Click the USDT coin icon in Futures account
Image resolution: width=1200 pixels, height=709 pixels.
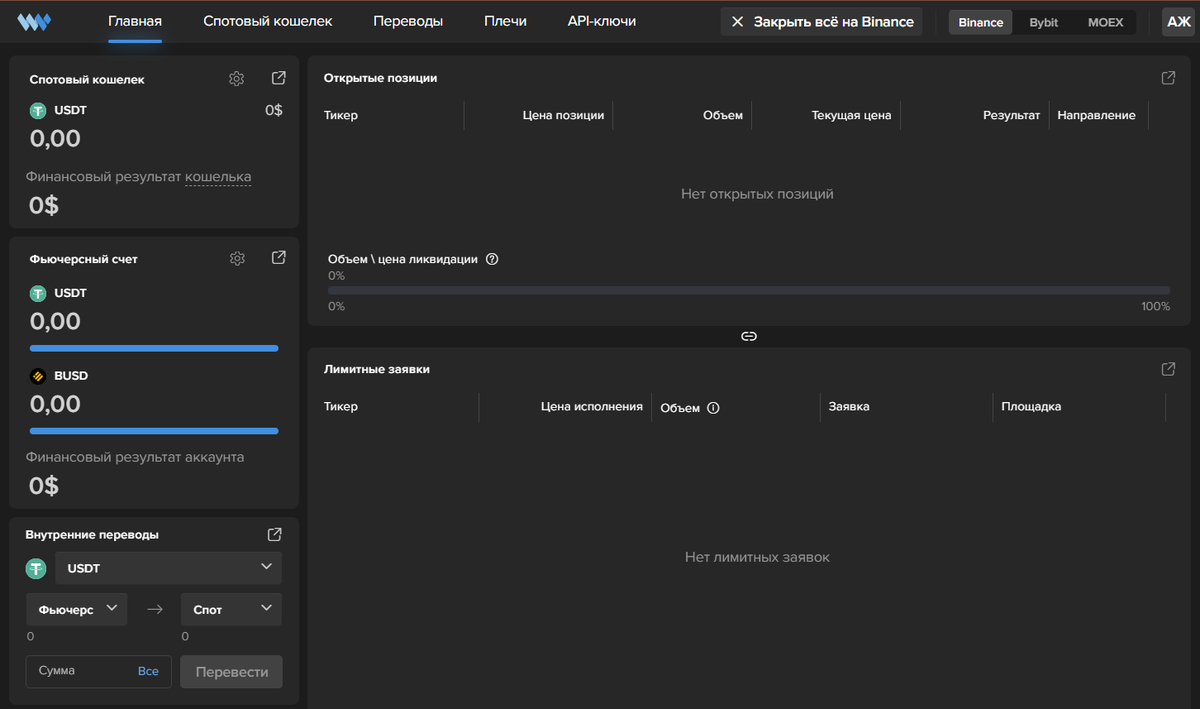coord(38,293)
